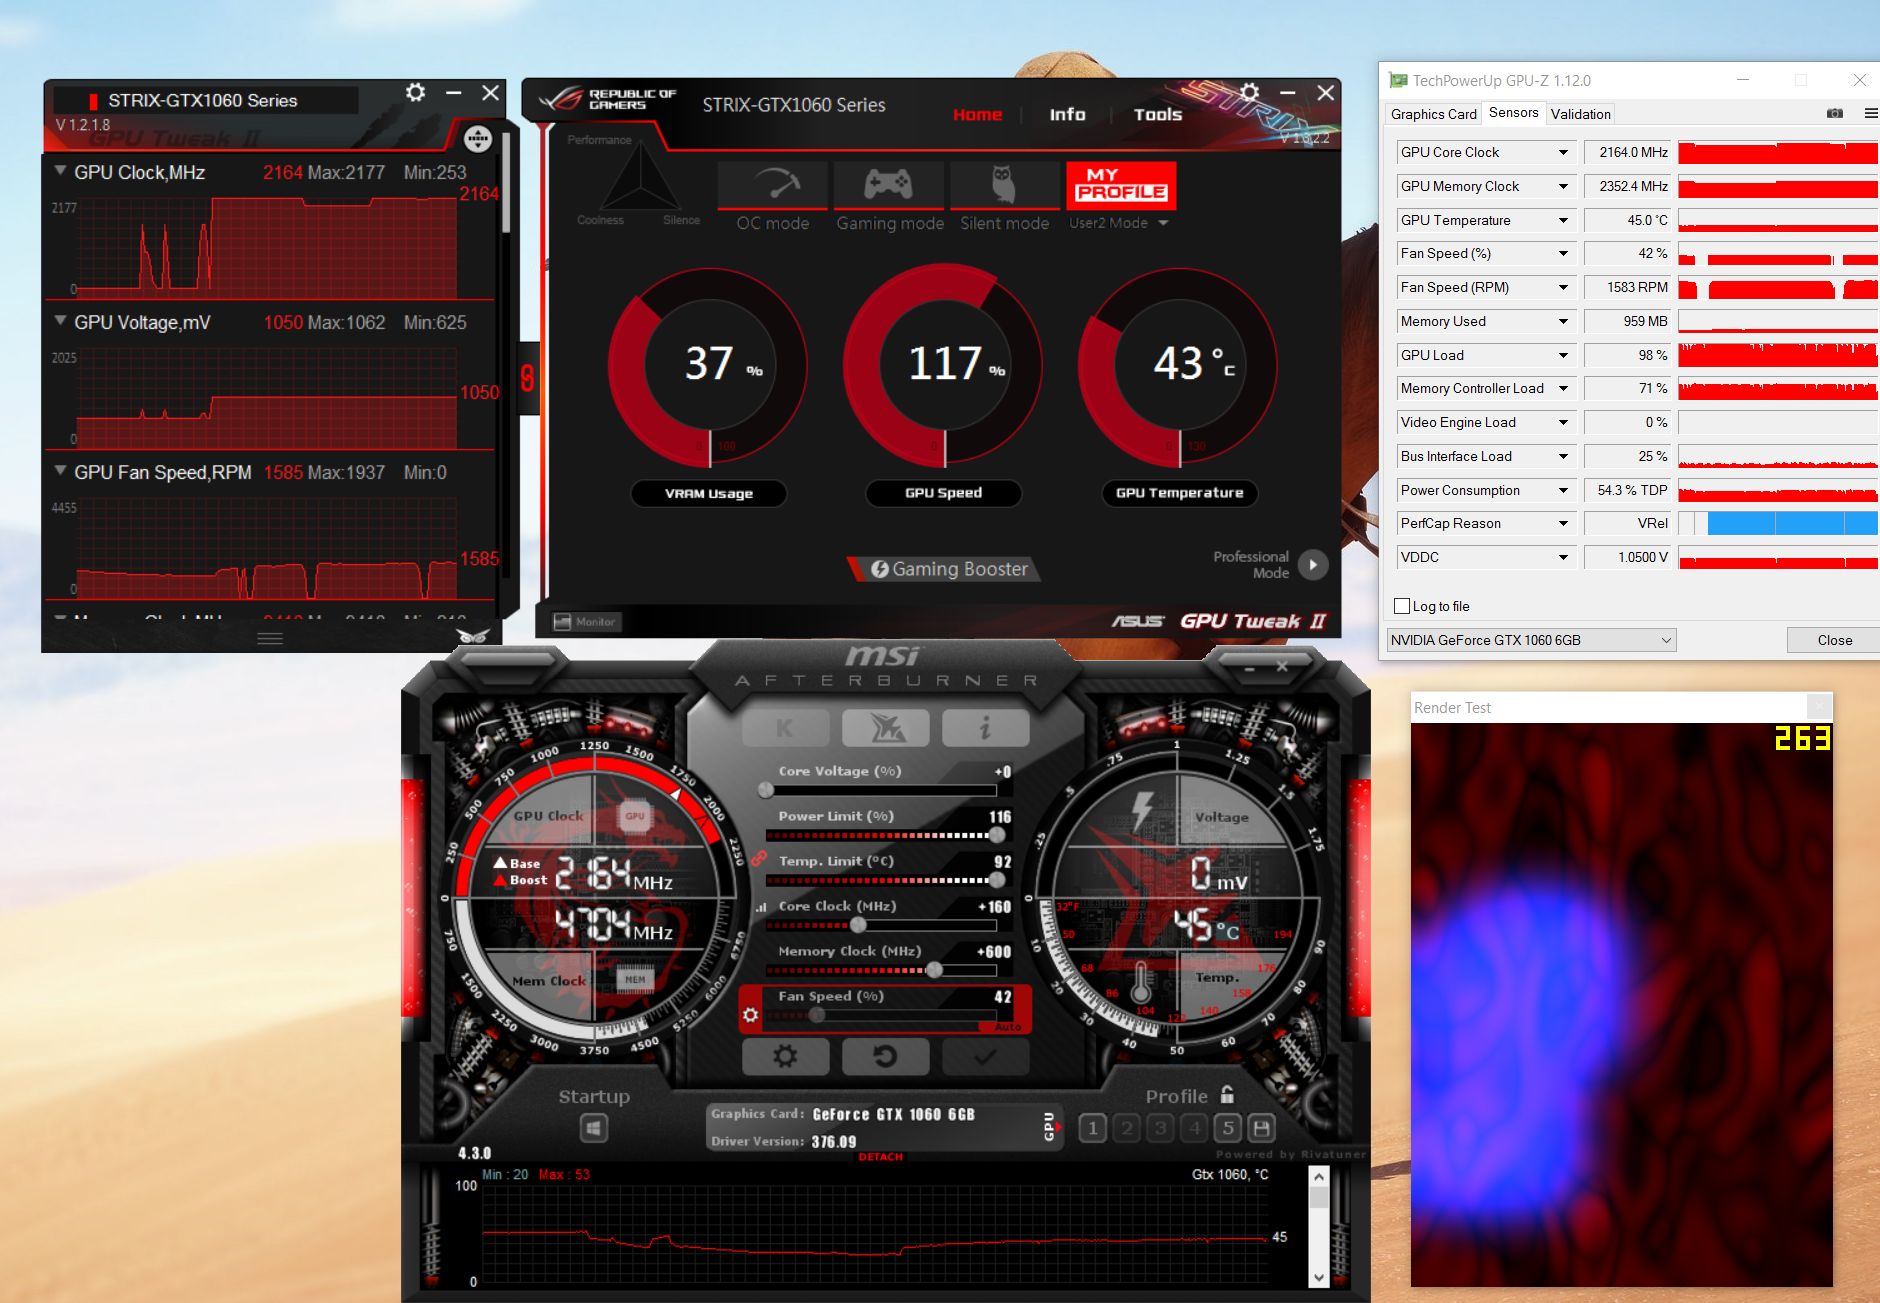Open the Fan Speed (RPM) sensor dropdown
This screenshot has height=1303, width=1880.
(x=1563, y=287)
